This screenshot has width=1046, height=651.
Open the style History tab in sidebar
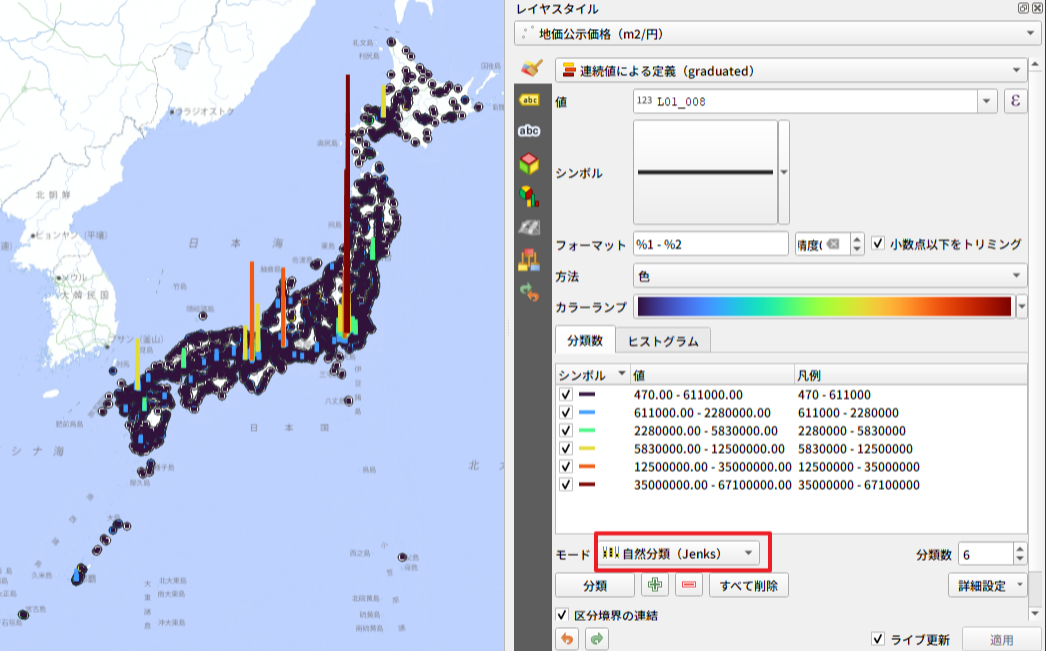point(530,292)
